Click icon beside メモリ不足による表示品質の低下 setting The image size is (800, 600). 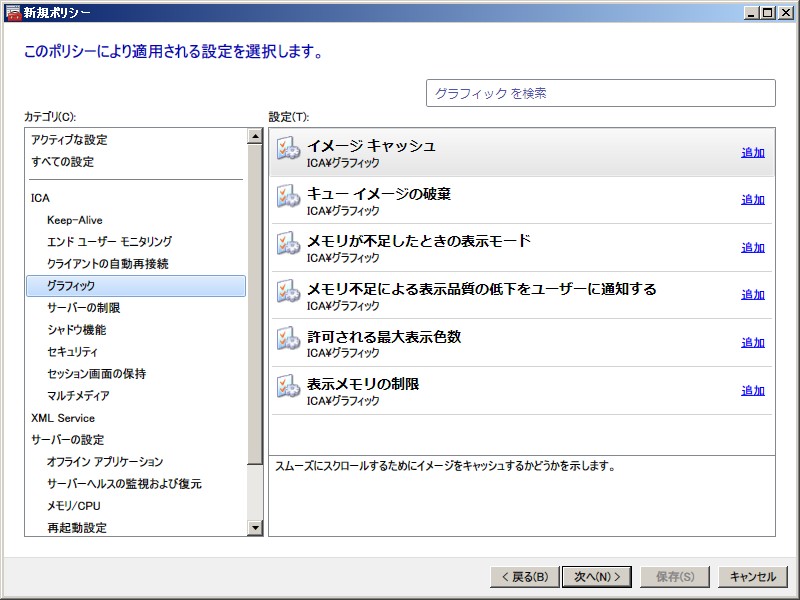288,291
